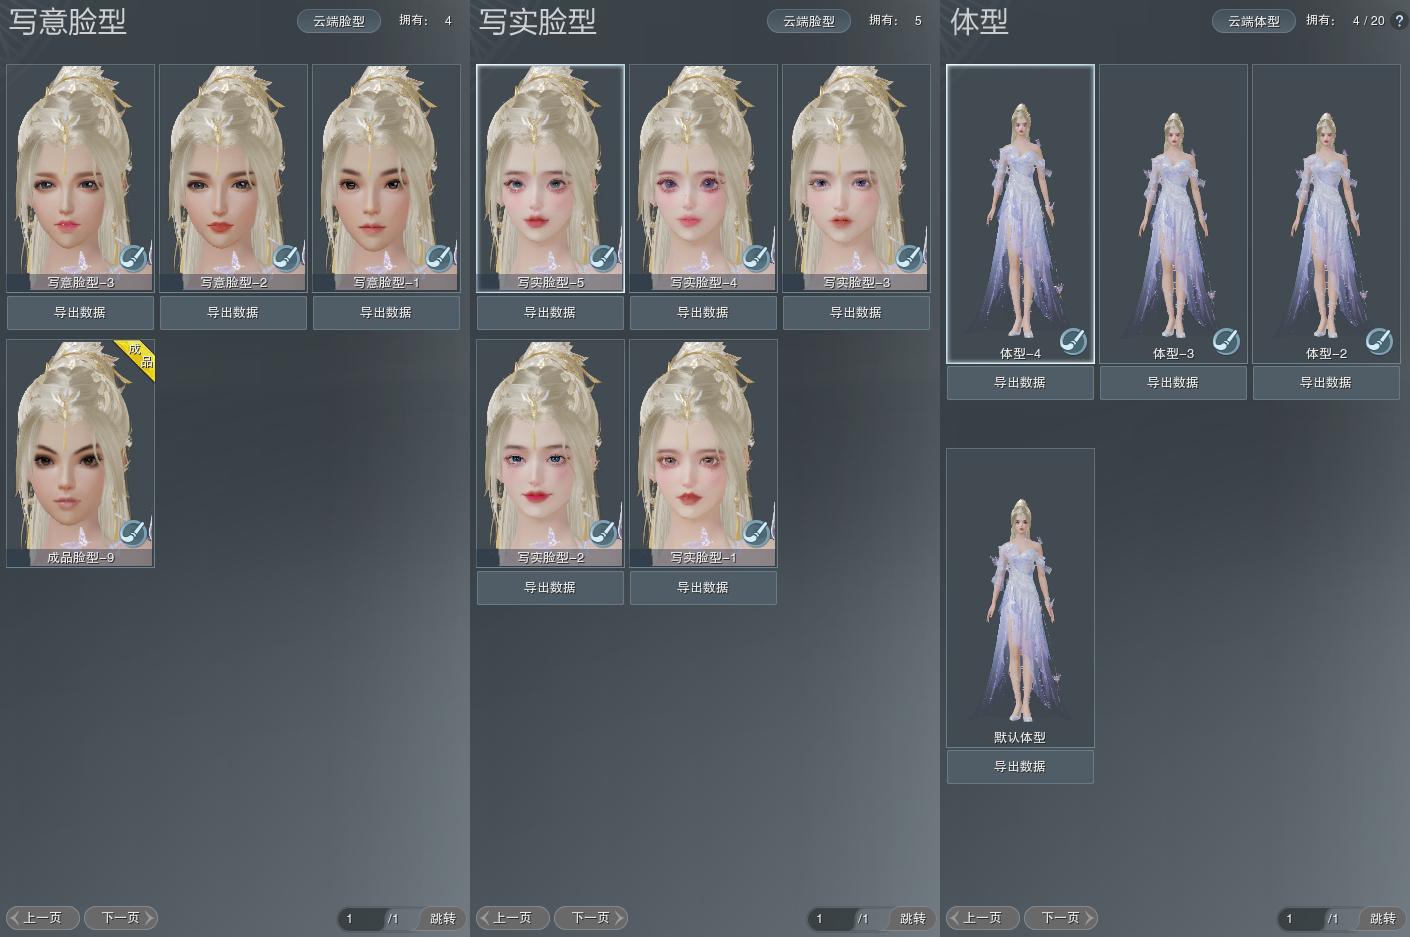
Task: Click the brush icon on 写意脸型-3
Action: (x=133, y=257)
